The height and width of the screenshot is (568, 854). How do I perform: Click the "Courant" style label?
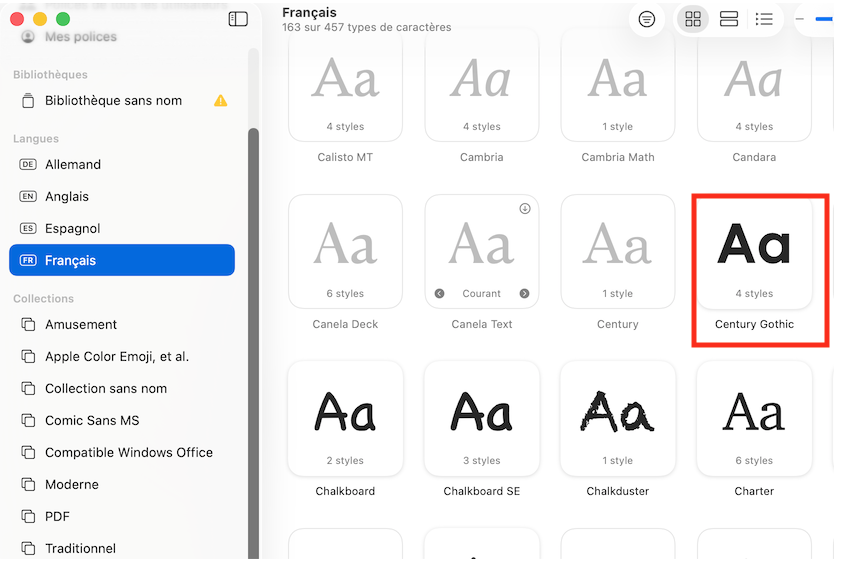481,294
